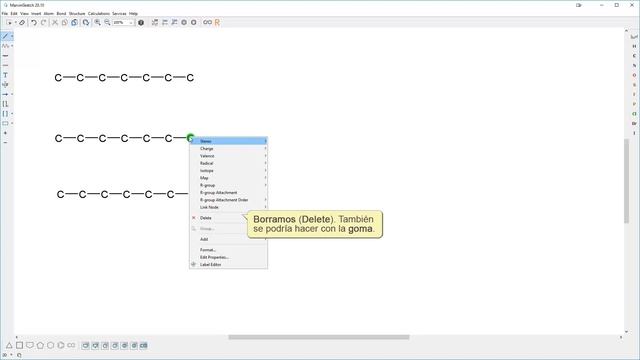This screenshot has height=360, width=640.
Task: Select the single bond drawing tool
Action: [5, 36]
